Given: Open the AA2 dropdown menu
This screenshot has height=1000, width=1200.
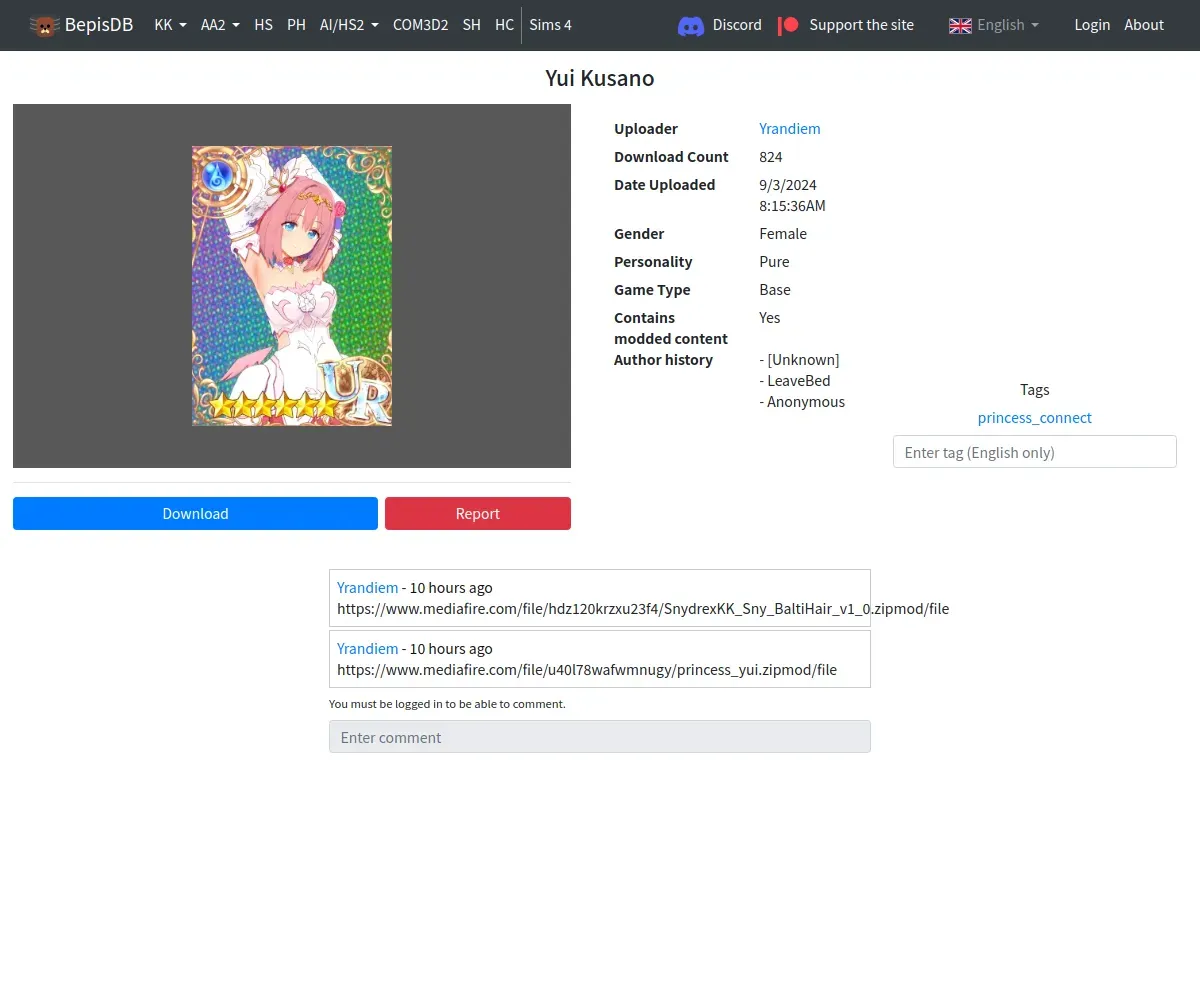Looking at the screenshot, I should [220, 25].
